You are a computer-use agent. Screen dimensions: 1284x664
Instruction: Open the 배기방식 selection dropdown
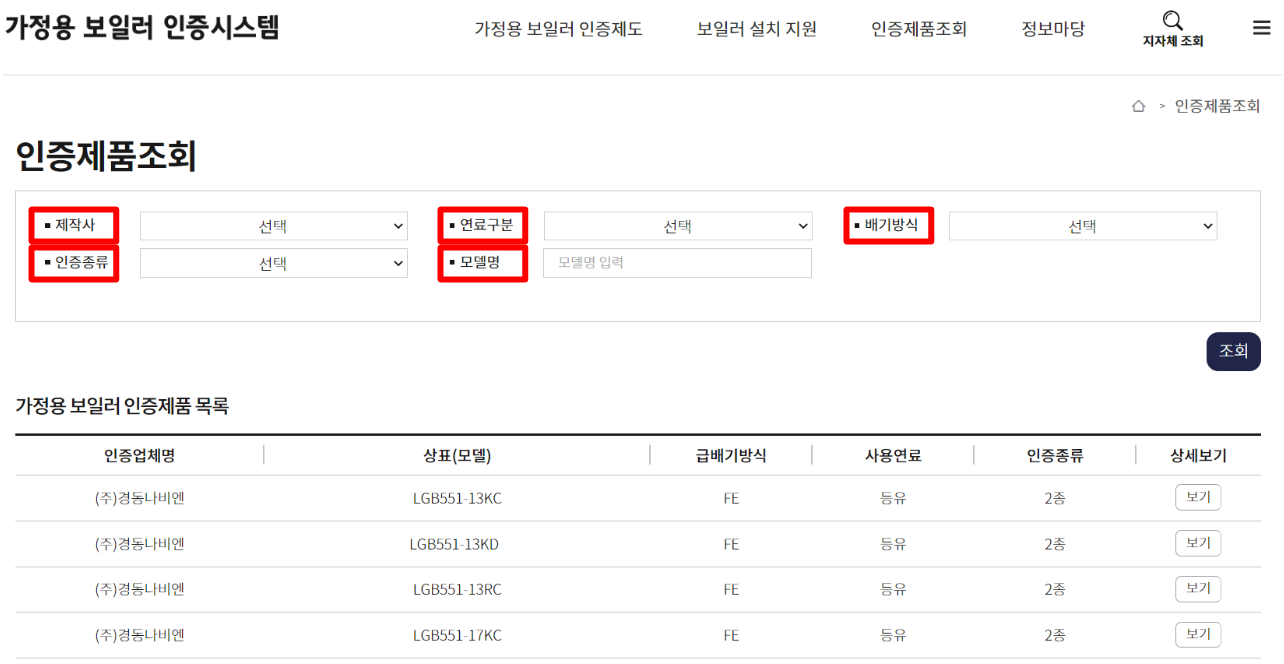pos(1083,225)
